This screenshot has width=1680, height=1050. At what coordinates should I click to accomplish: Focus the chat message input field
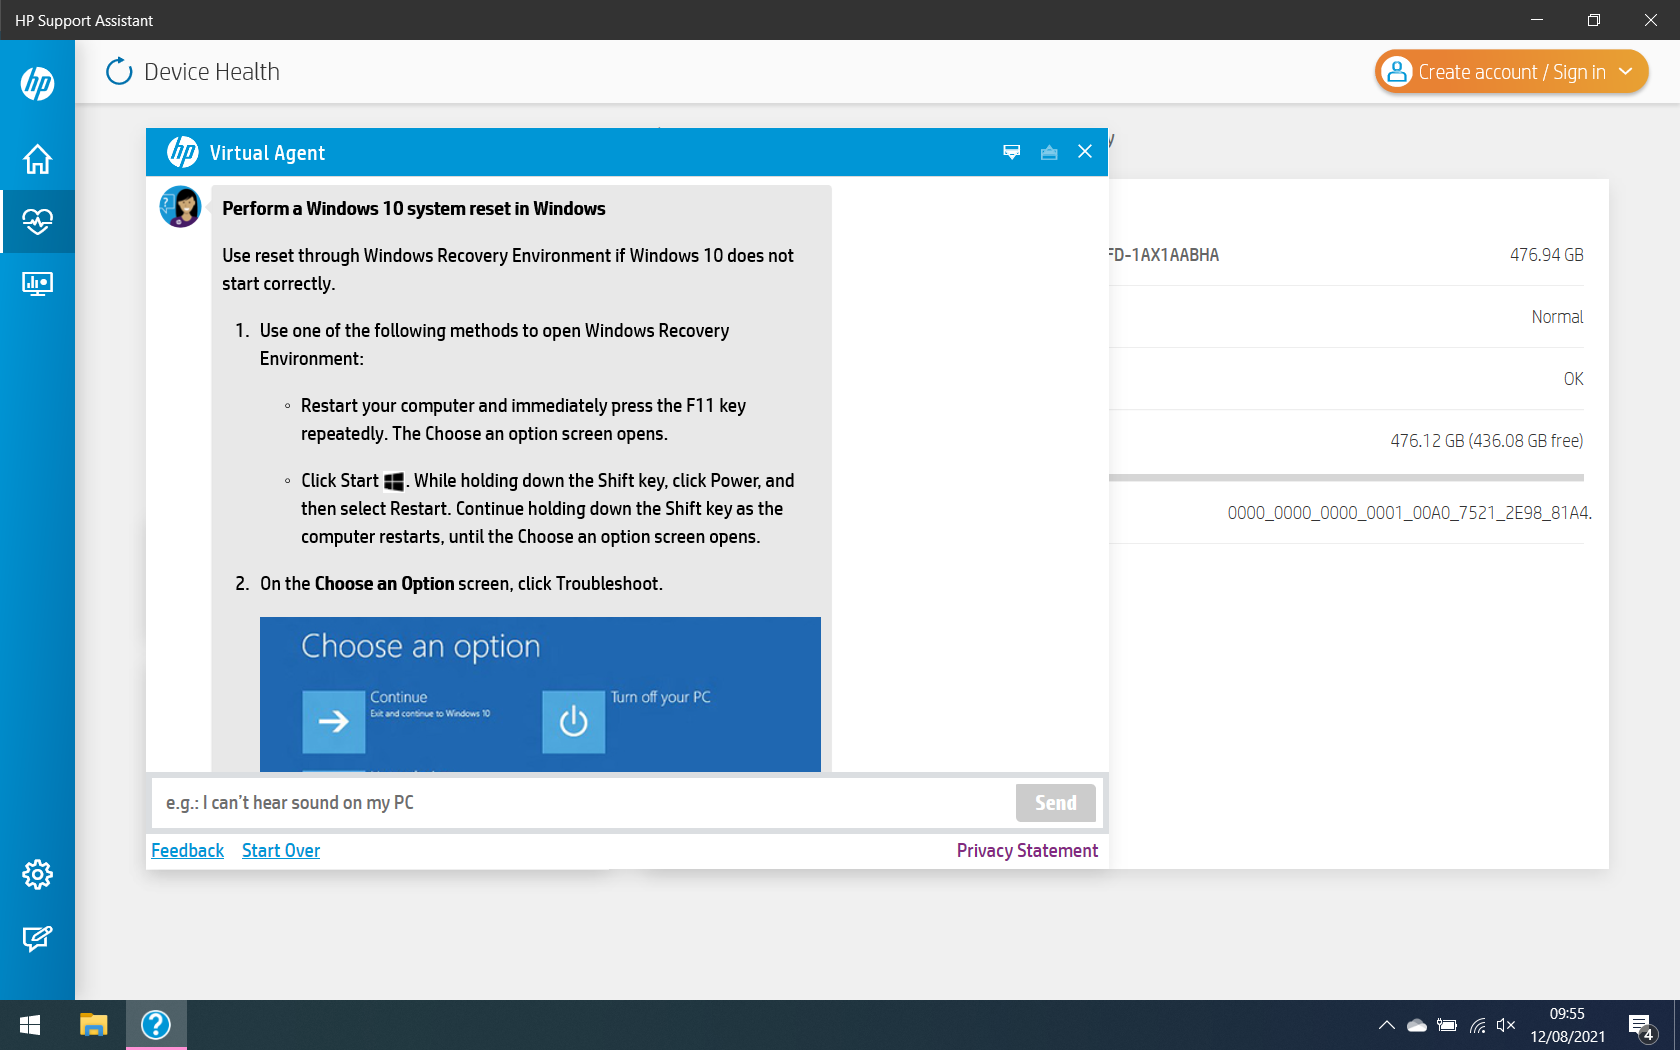coord(585,803)
